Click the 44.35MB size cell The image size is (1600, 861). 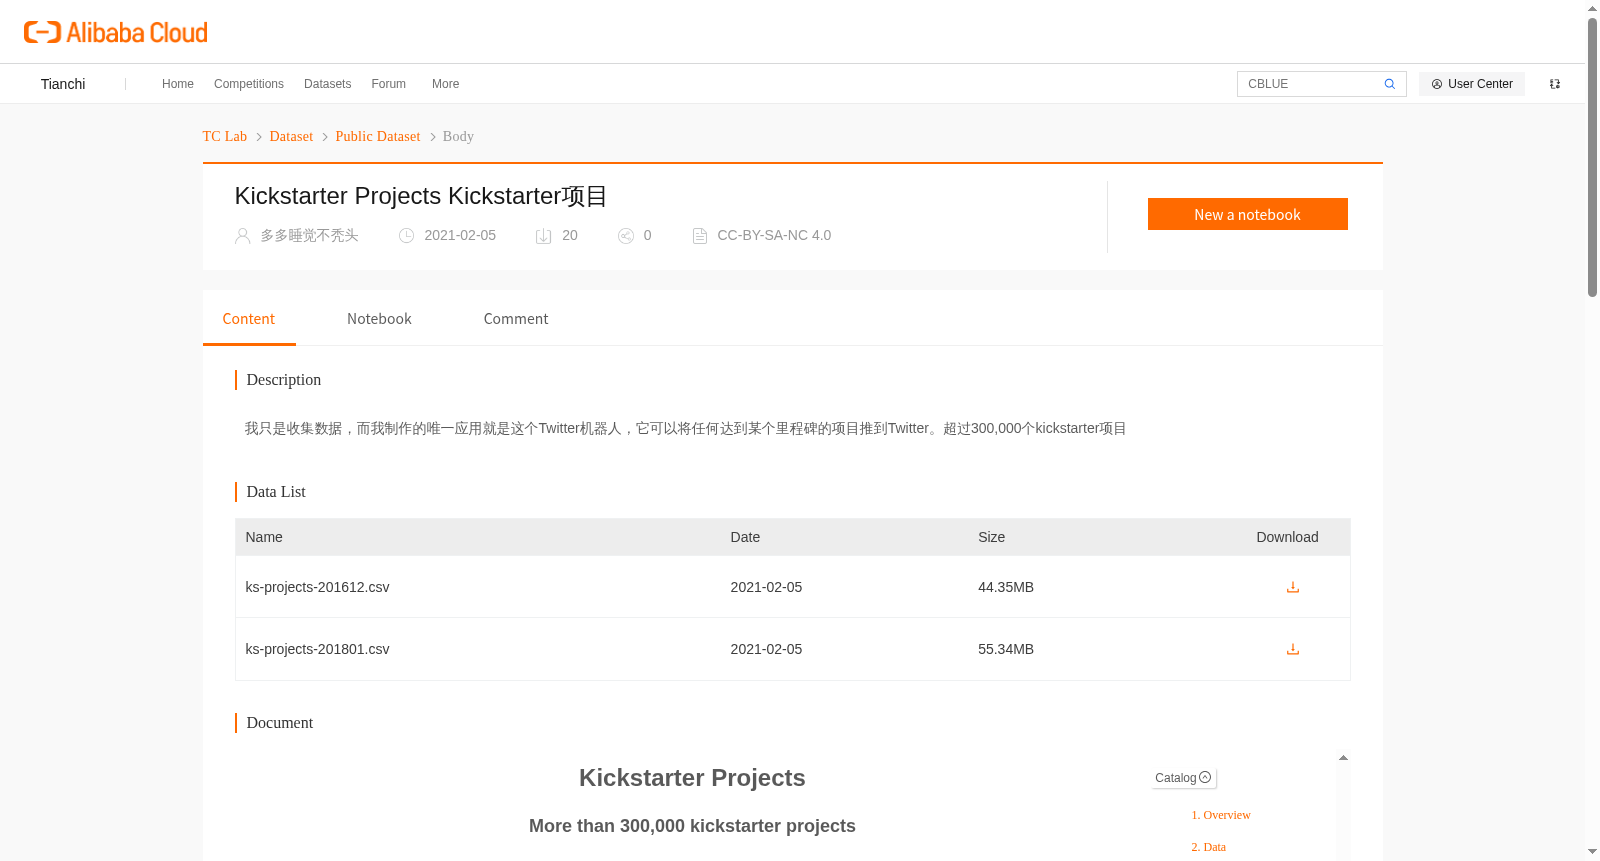click(1006, 587)
